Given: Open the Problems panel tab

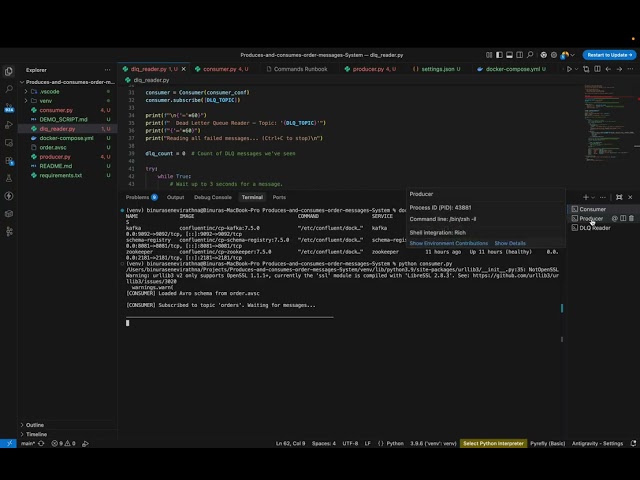Looking at the screenshot, I should click(x=141, y=197).
